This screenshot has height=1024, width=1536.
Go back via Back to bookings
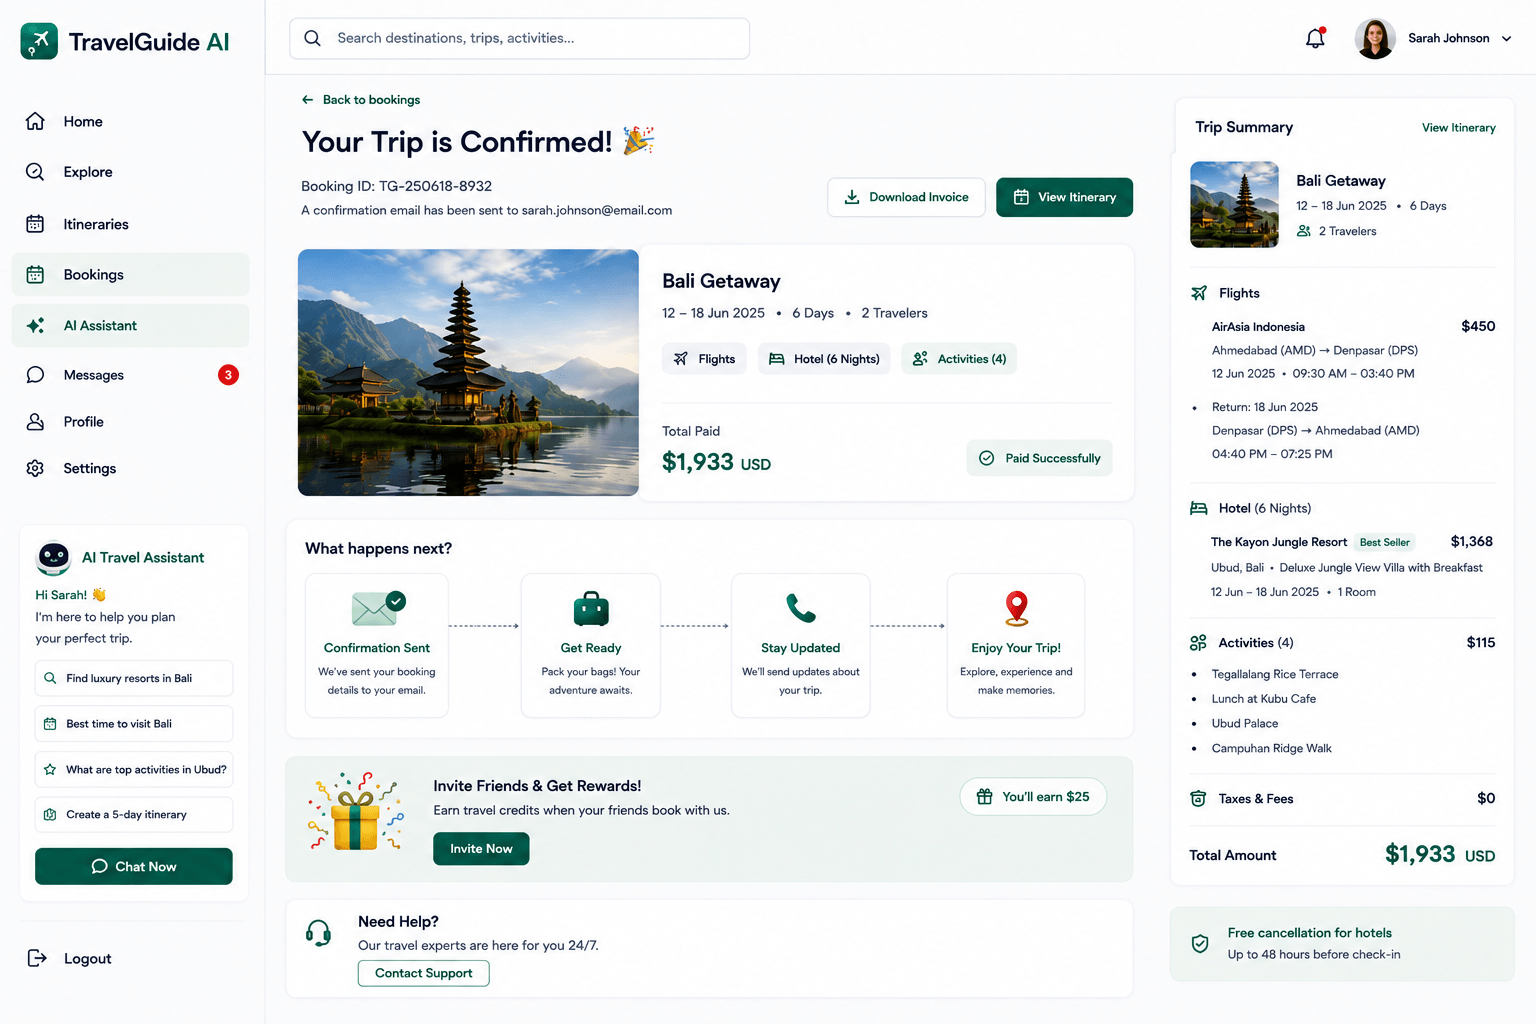tap(361, 100)
